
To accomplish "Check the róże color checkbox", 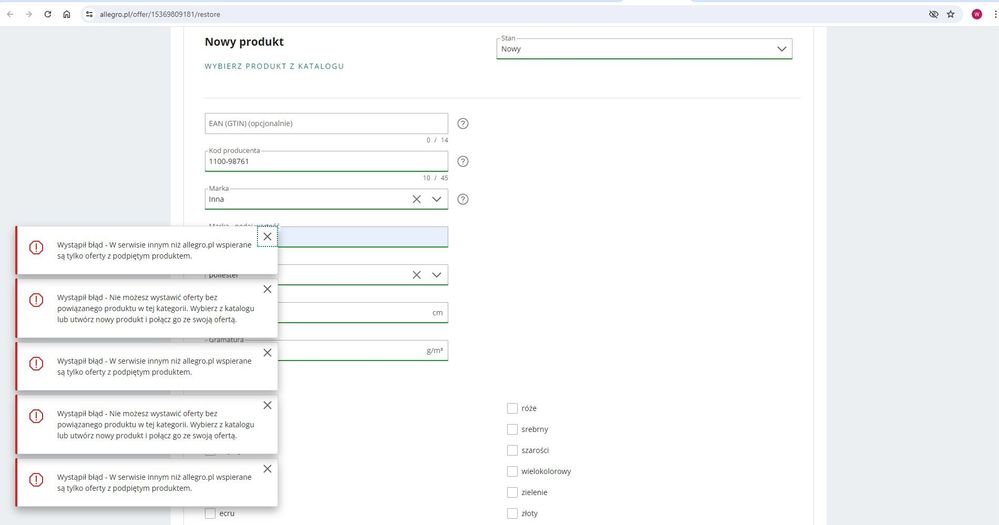I will [512, 408].
